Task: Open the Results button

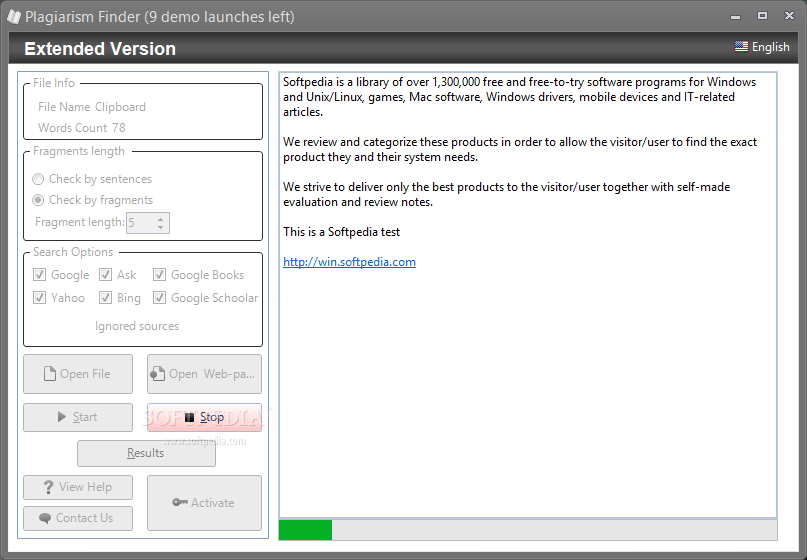Action: click(x=146, y=453)
